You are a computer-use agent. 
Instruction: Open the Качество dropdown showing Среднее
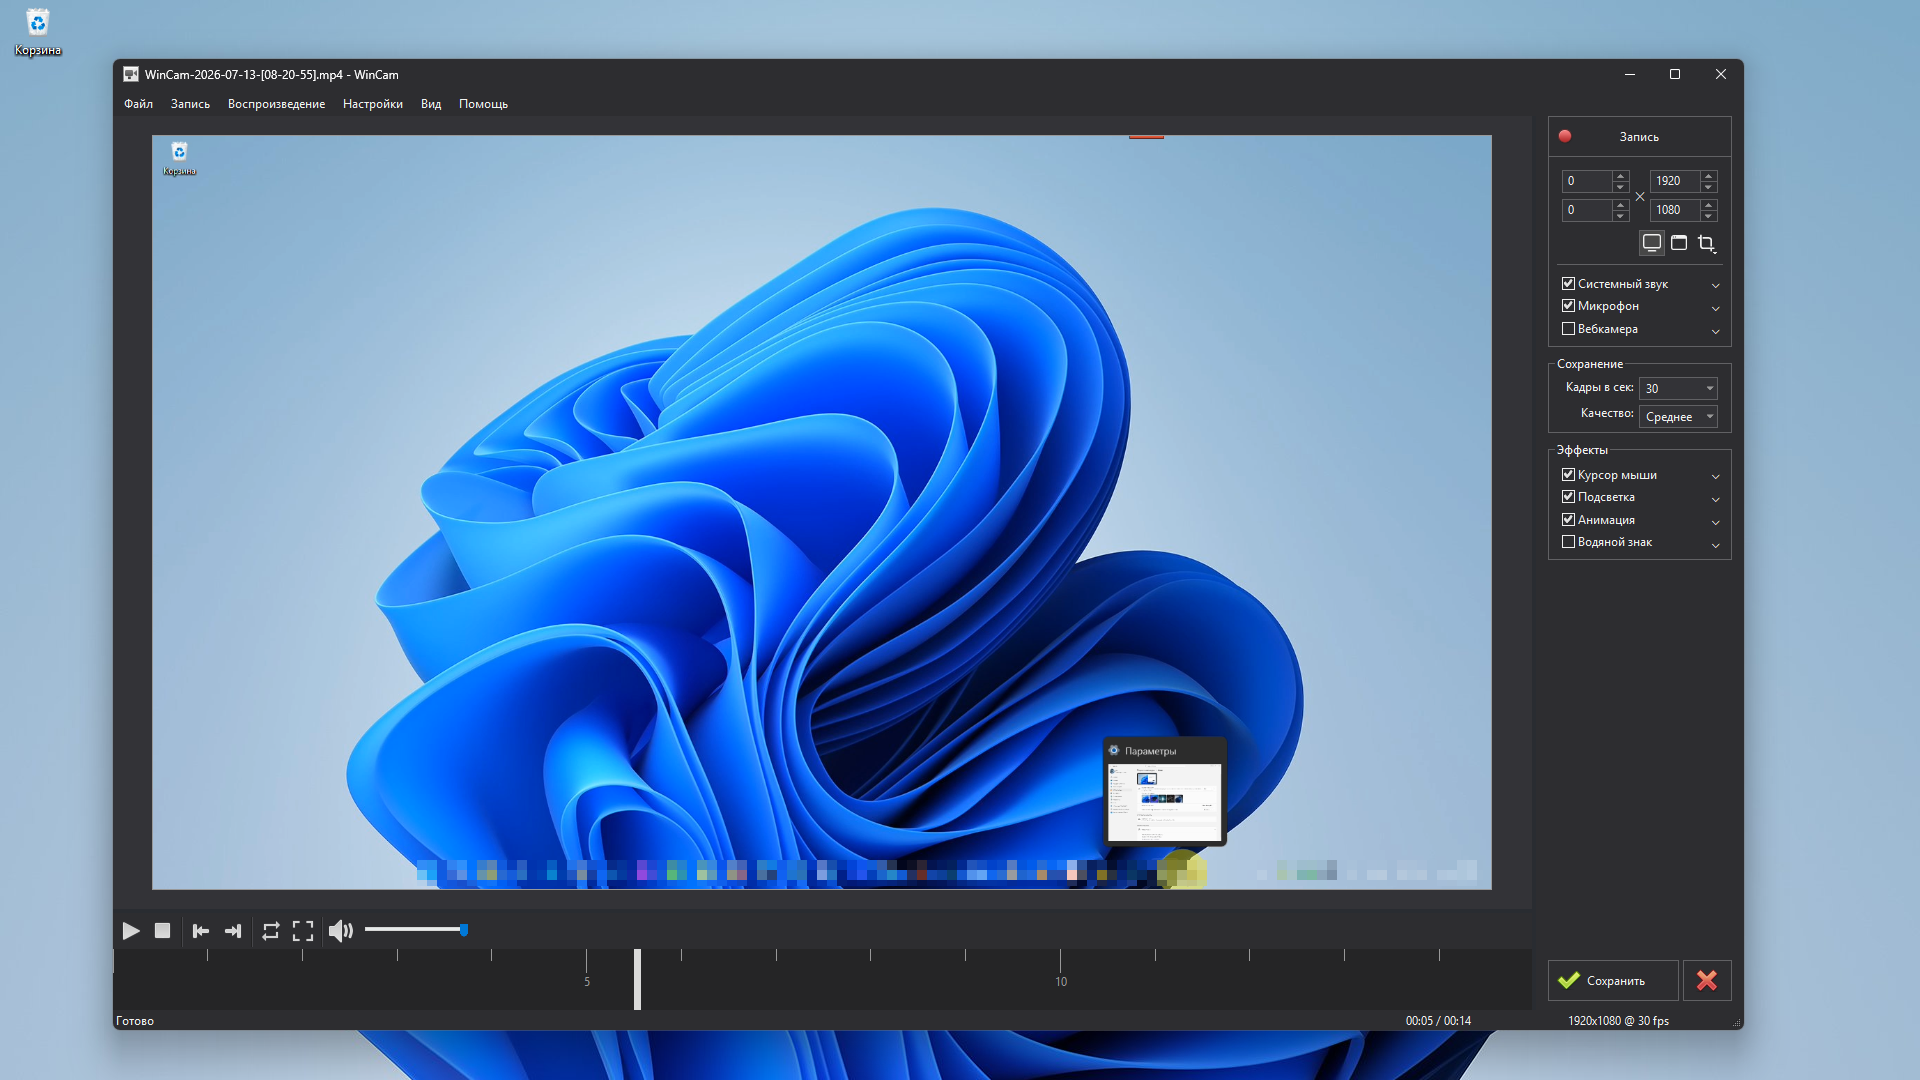pyautogui.click(x=1678, y=417)
